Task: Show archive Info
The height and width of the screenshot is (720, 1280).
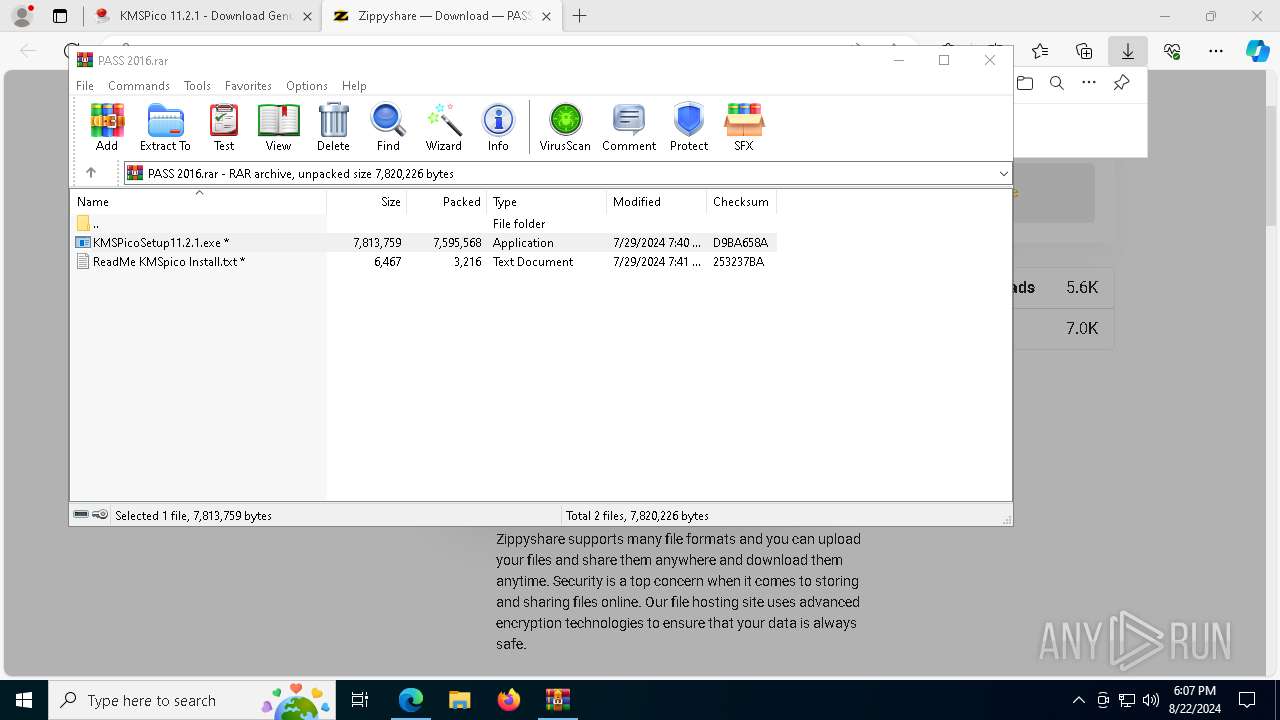Action: point(498,127)
